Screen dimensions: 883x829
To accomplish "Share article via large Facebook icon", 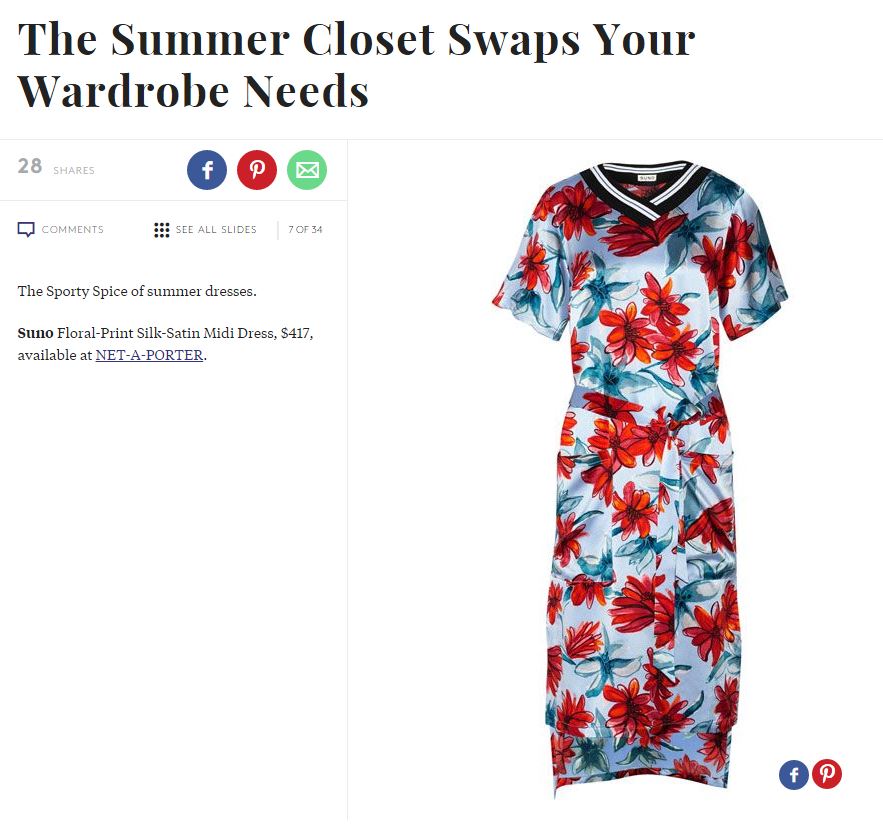I will [207, 170].
